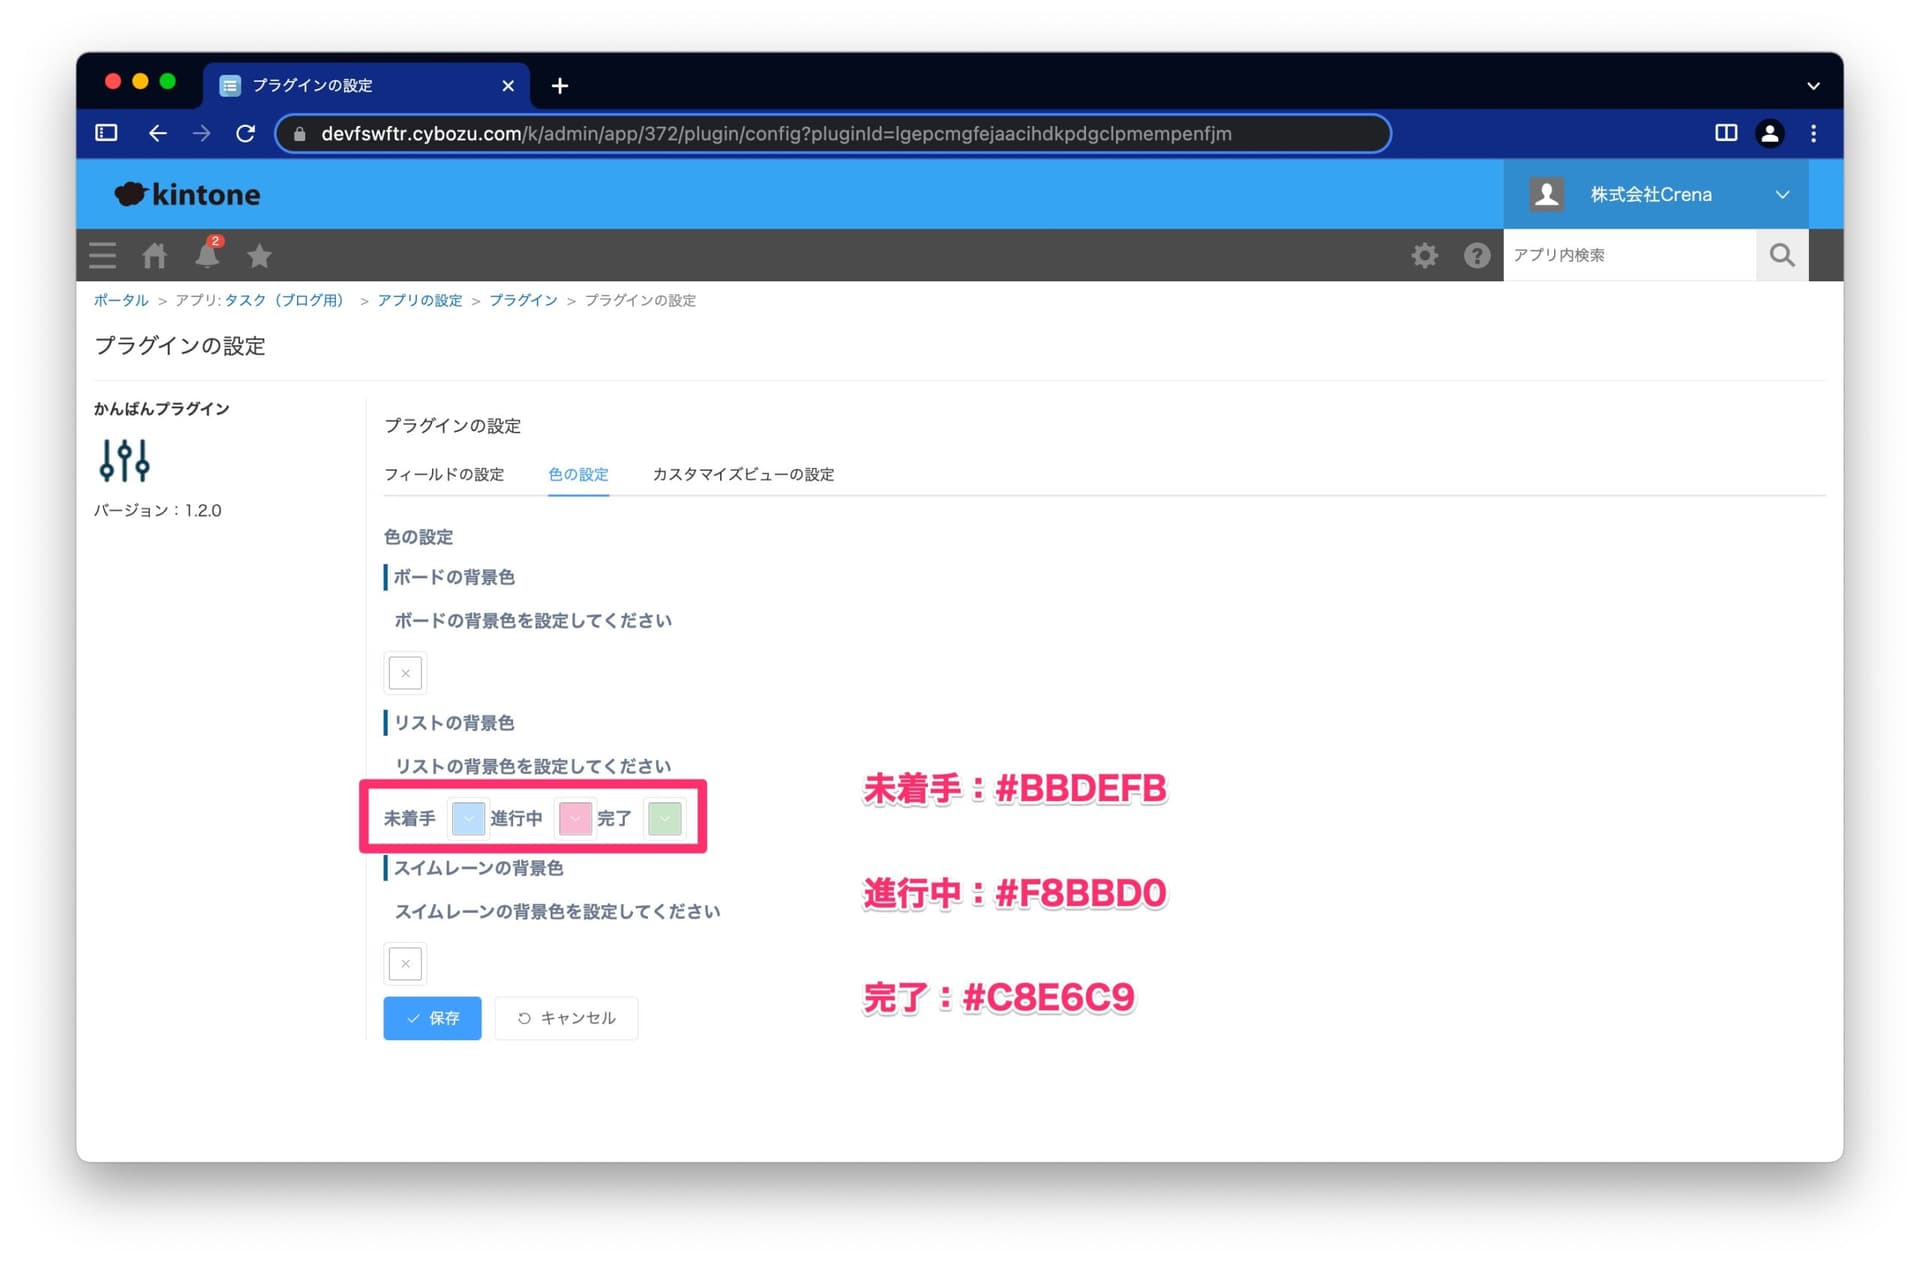Open the 完了 green color swatch

click(x=665, y=818)
